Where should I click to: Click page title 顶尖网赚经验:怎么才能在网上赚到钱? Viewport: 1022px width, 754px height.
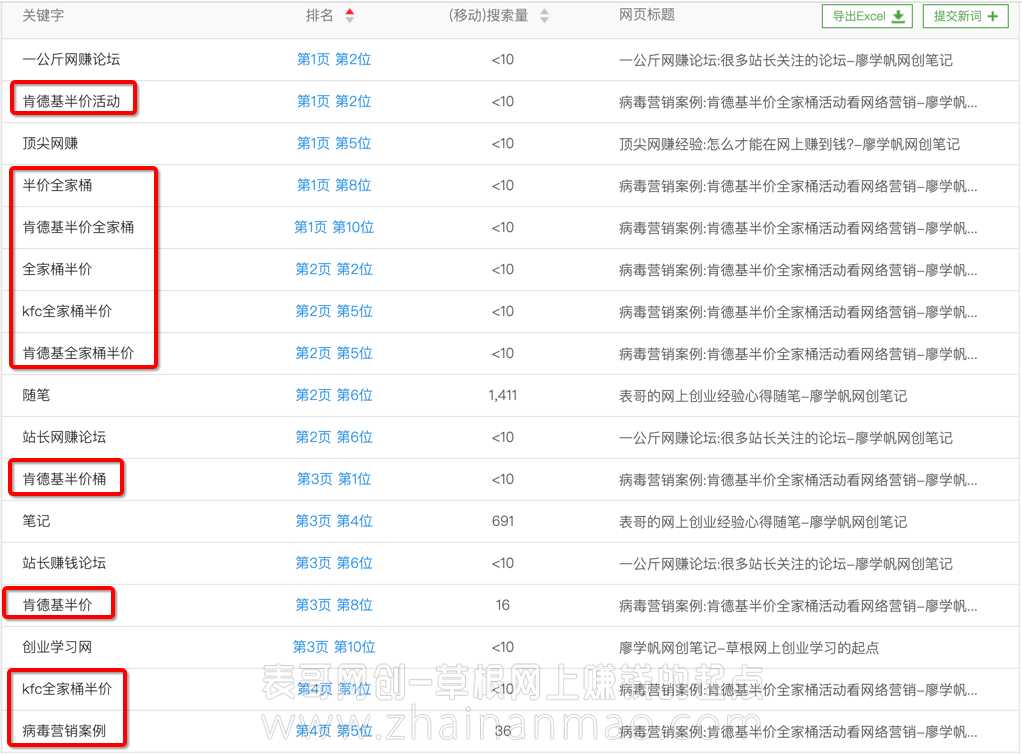(789, 144)
